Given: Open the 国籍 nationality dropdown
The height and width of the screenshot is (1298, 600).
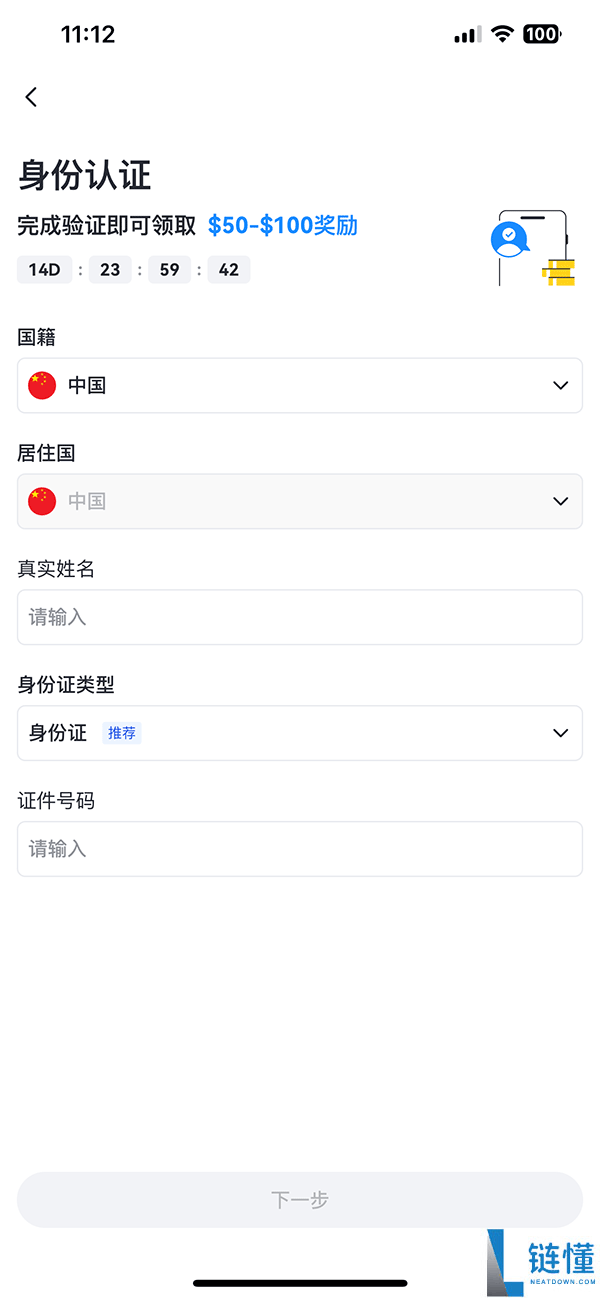Looking at the screenshot, I should (559, 385).
